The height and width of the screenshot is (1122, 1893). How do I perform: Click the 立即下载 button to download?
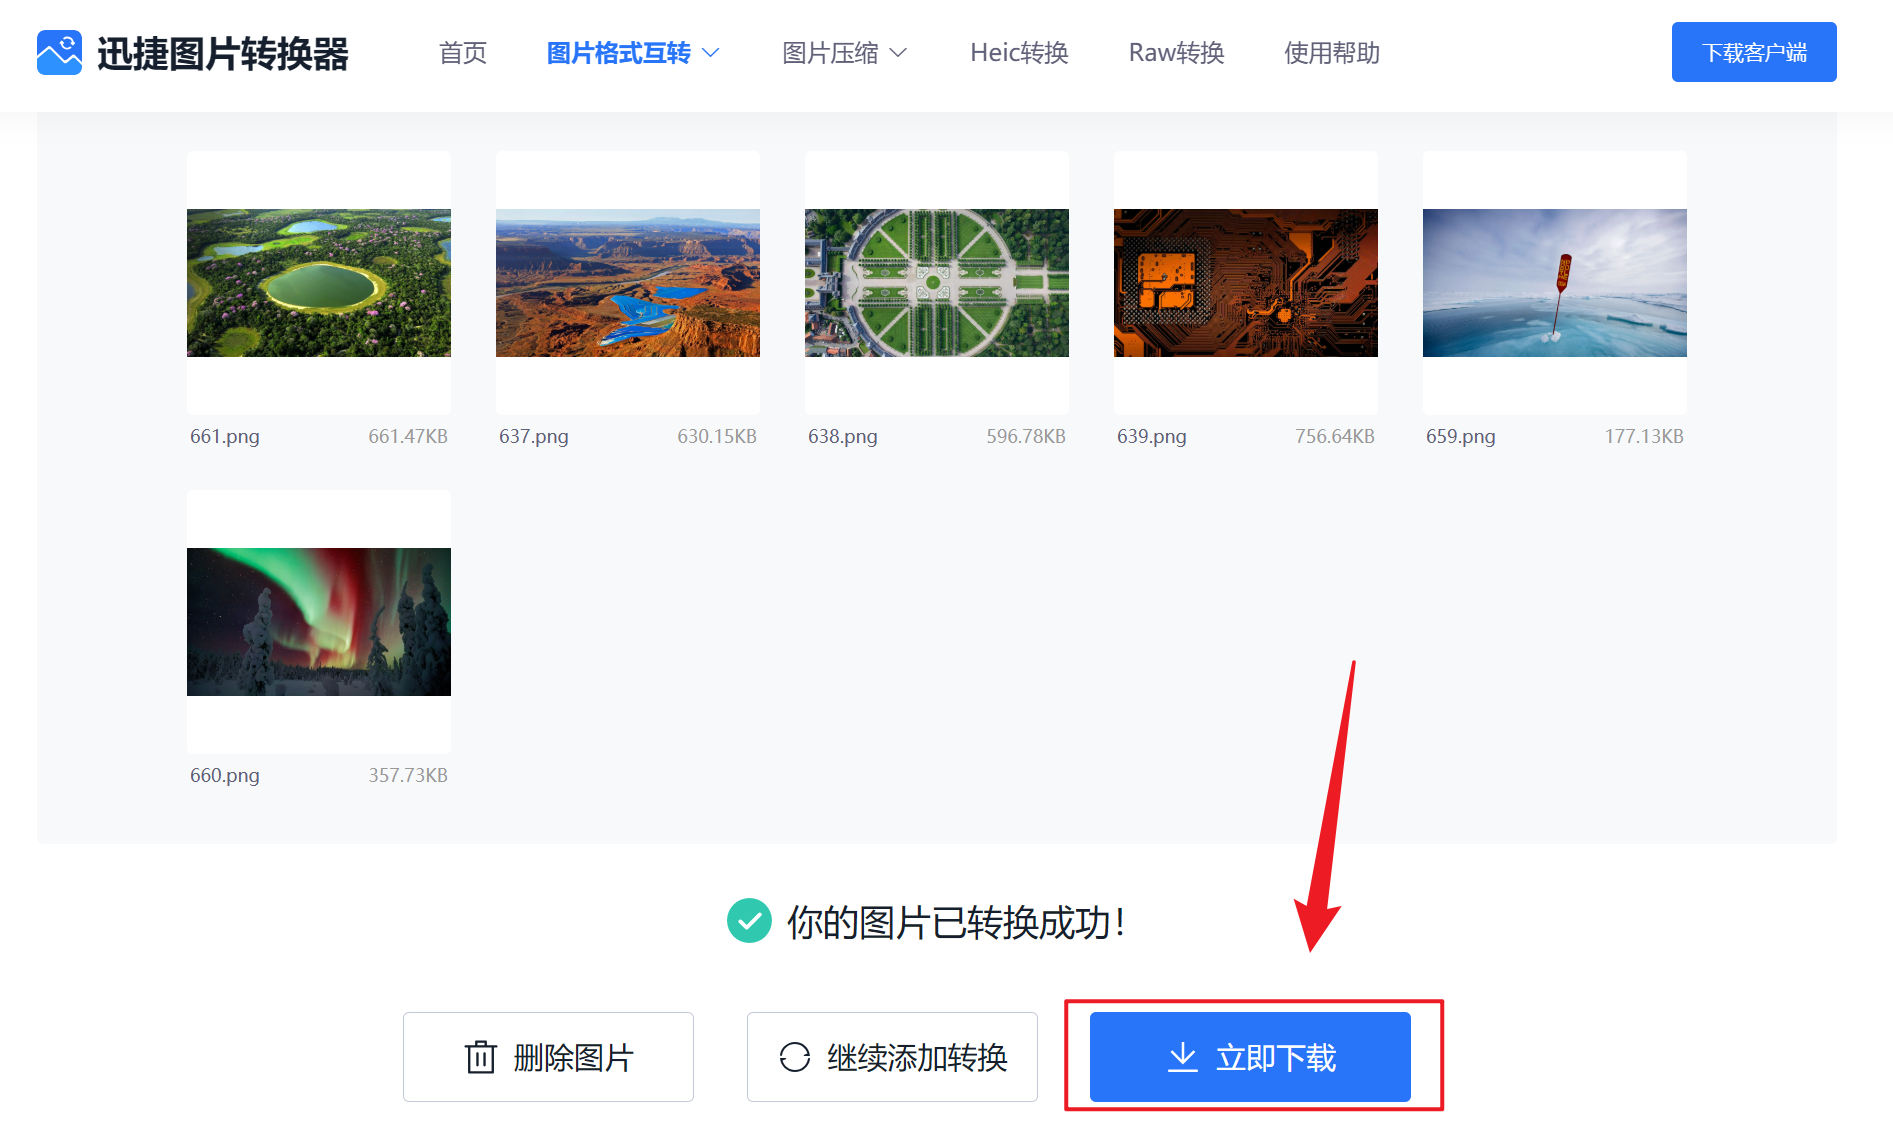coord(1249,1057)
